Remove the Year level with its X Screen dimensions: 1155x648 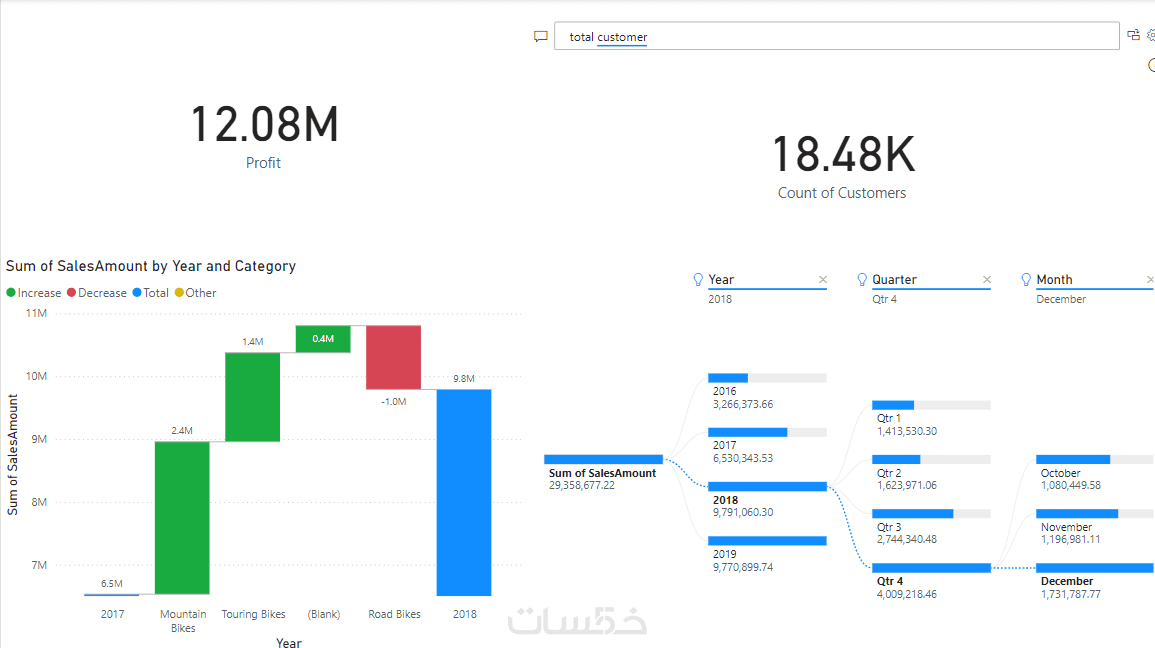click(823, 280)
